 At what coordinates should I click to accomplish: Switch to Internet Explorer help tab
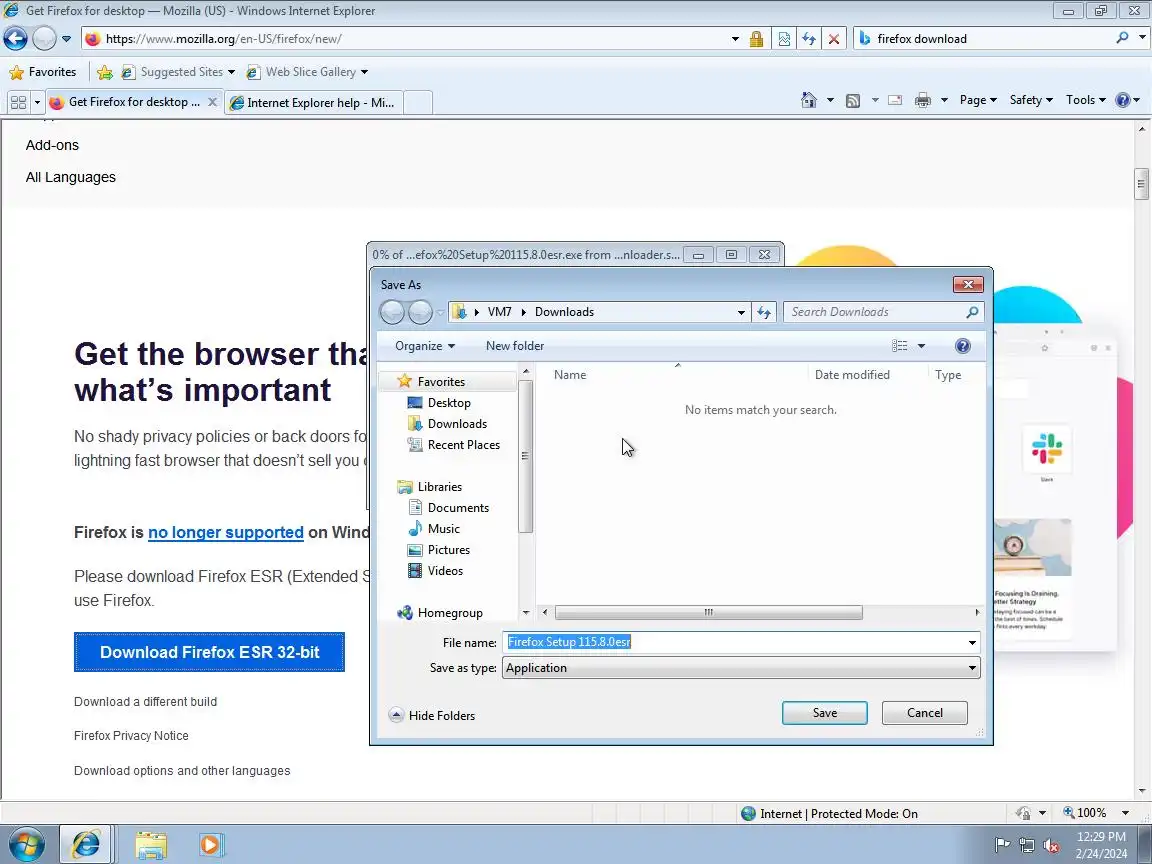tap(314, 103)
